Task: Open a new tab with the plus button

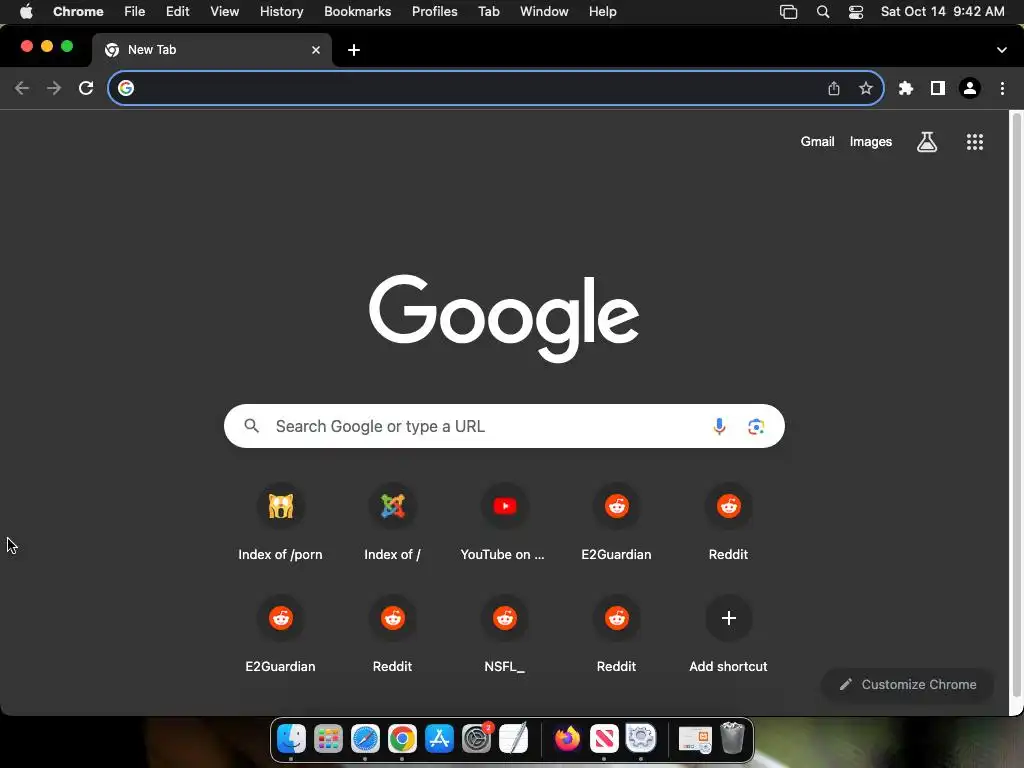Action: [x=354, y=50]
